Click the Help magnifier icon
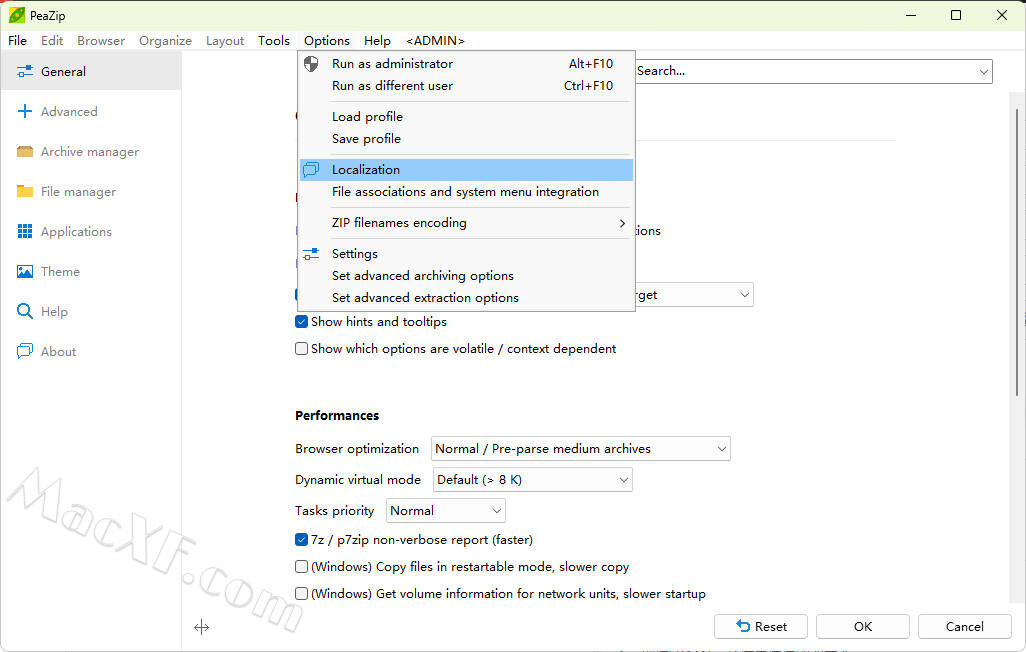 pos(25,311)
